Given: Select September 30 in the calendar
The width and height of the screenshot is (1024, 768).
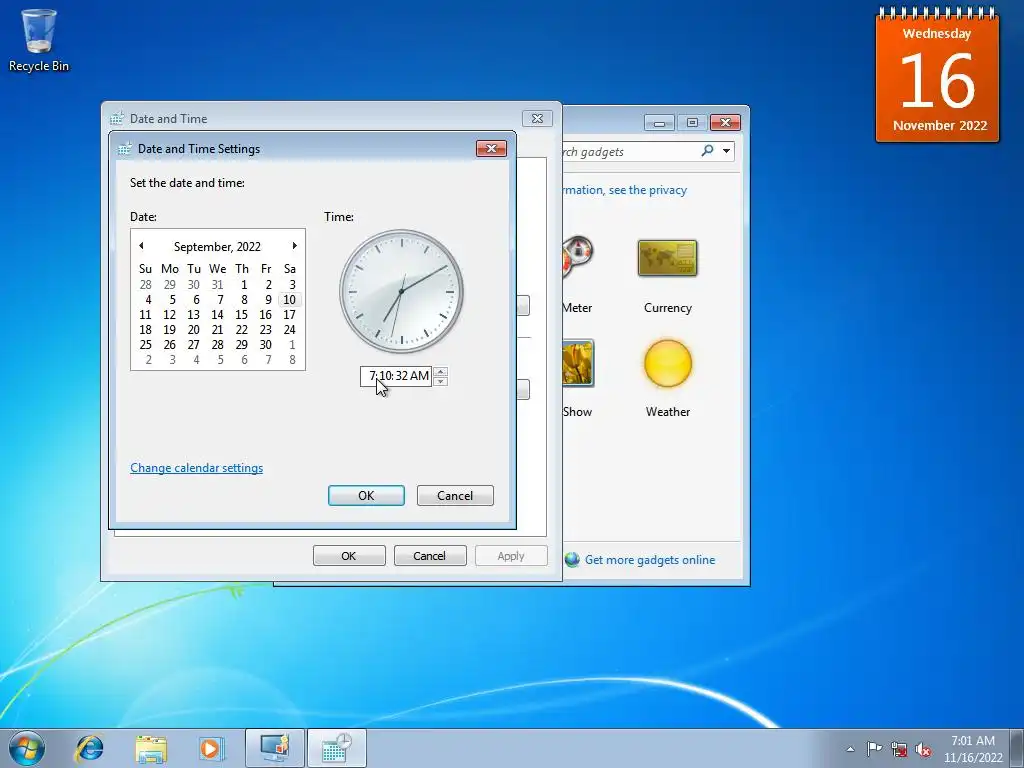Looking at the screenshot, I should tap(265, 345).
